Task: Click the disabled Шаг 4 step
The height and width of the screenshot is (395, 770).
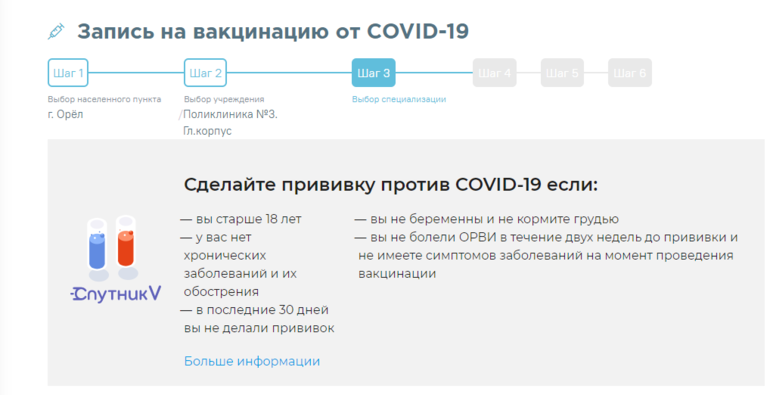Action: (x=494, y=73)
